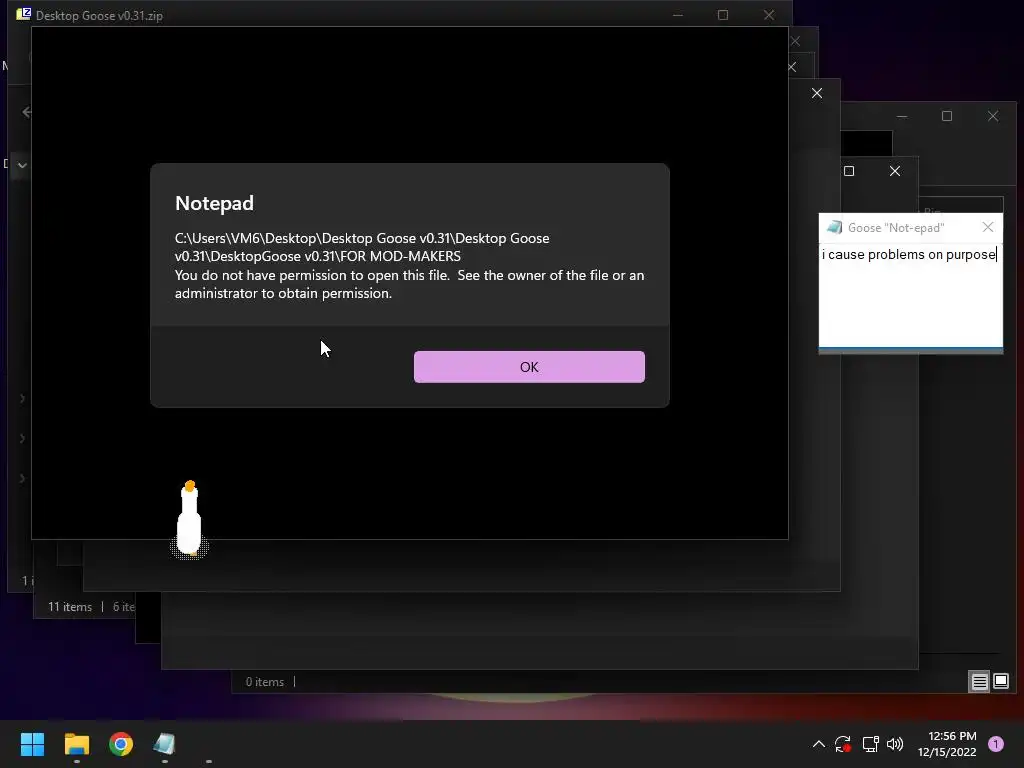Screen dimensions: 1024x768
Task: Click the back arrow in the Explorer window
Action: 27,112
